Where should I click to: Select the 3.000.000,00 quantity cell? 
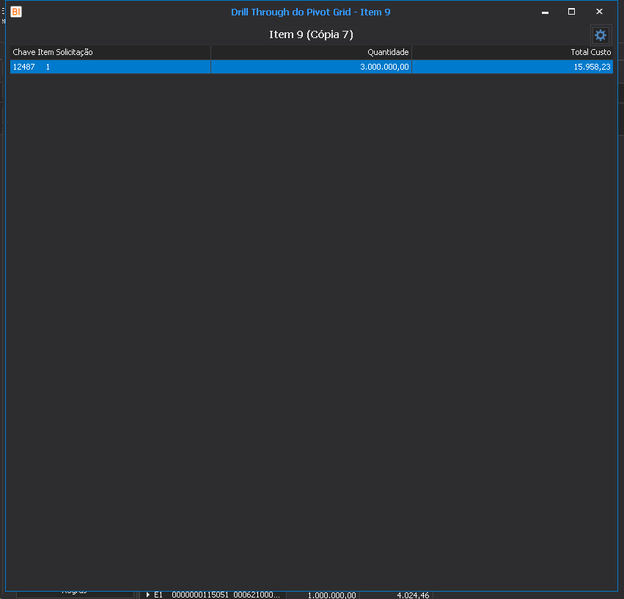pos(311,67)
